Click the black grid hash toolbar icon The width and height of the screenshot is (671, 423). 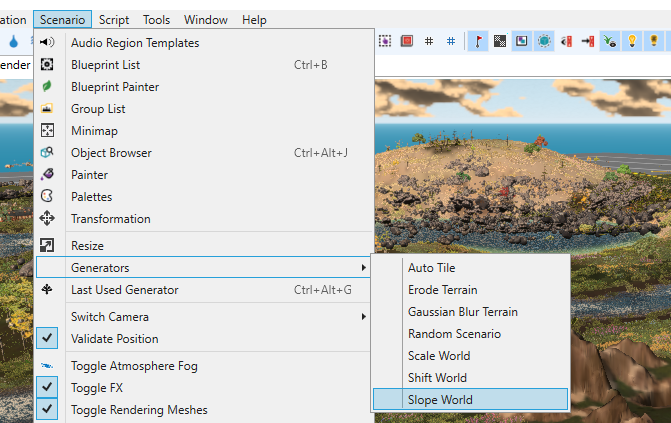[x=429, y=41]
